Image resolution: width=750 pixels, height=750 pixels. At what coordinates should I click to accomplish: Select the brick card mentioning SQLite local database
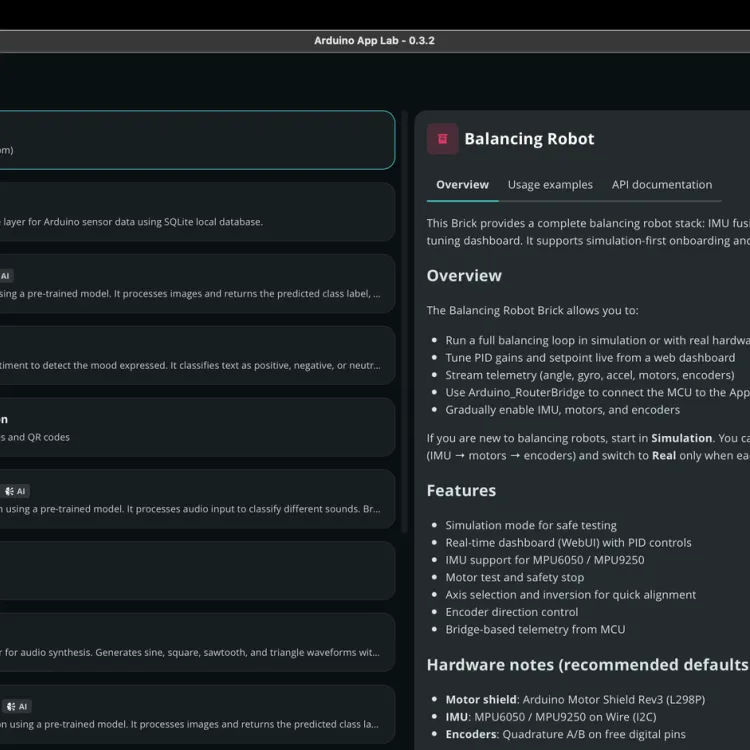pyautogui.click(x=197, y=212)
